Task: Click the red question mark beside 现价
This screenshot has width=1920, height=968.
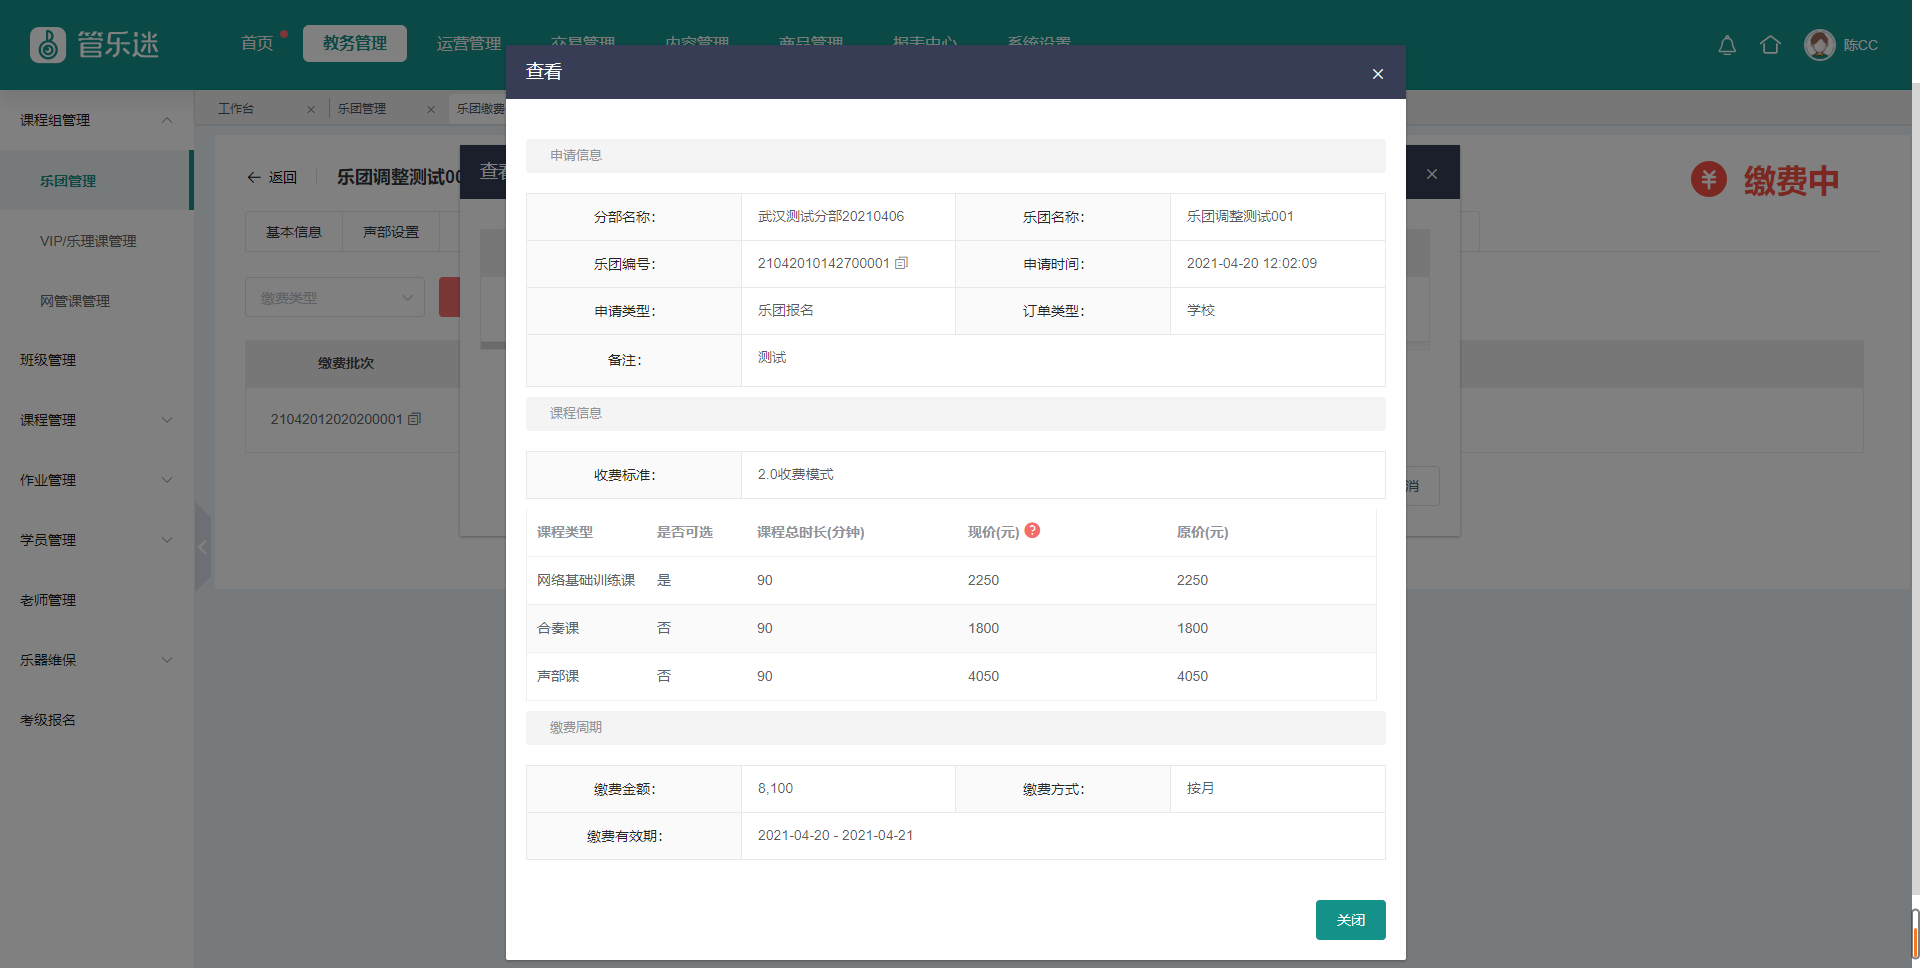Action: click(1032, 531)
